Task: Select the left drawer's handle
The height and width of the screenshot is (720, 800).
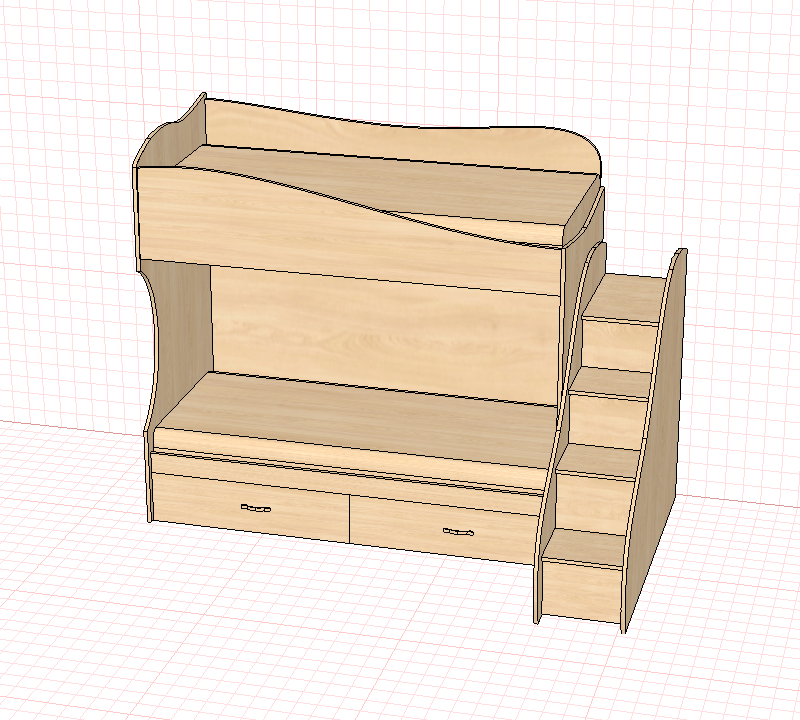Action: click(256, 508)
